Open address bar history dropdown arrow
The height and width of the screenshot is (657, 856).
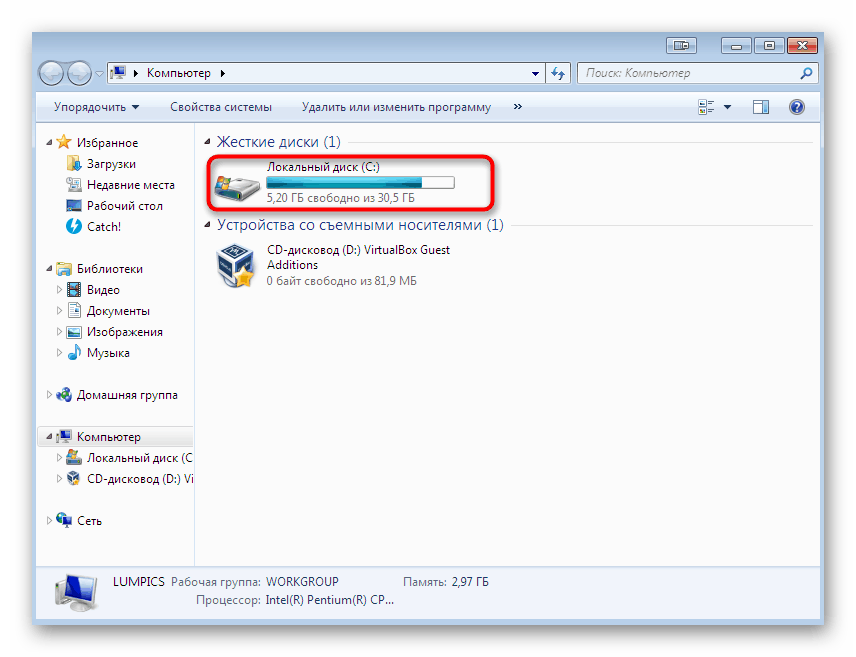(535, 73)
